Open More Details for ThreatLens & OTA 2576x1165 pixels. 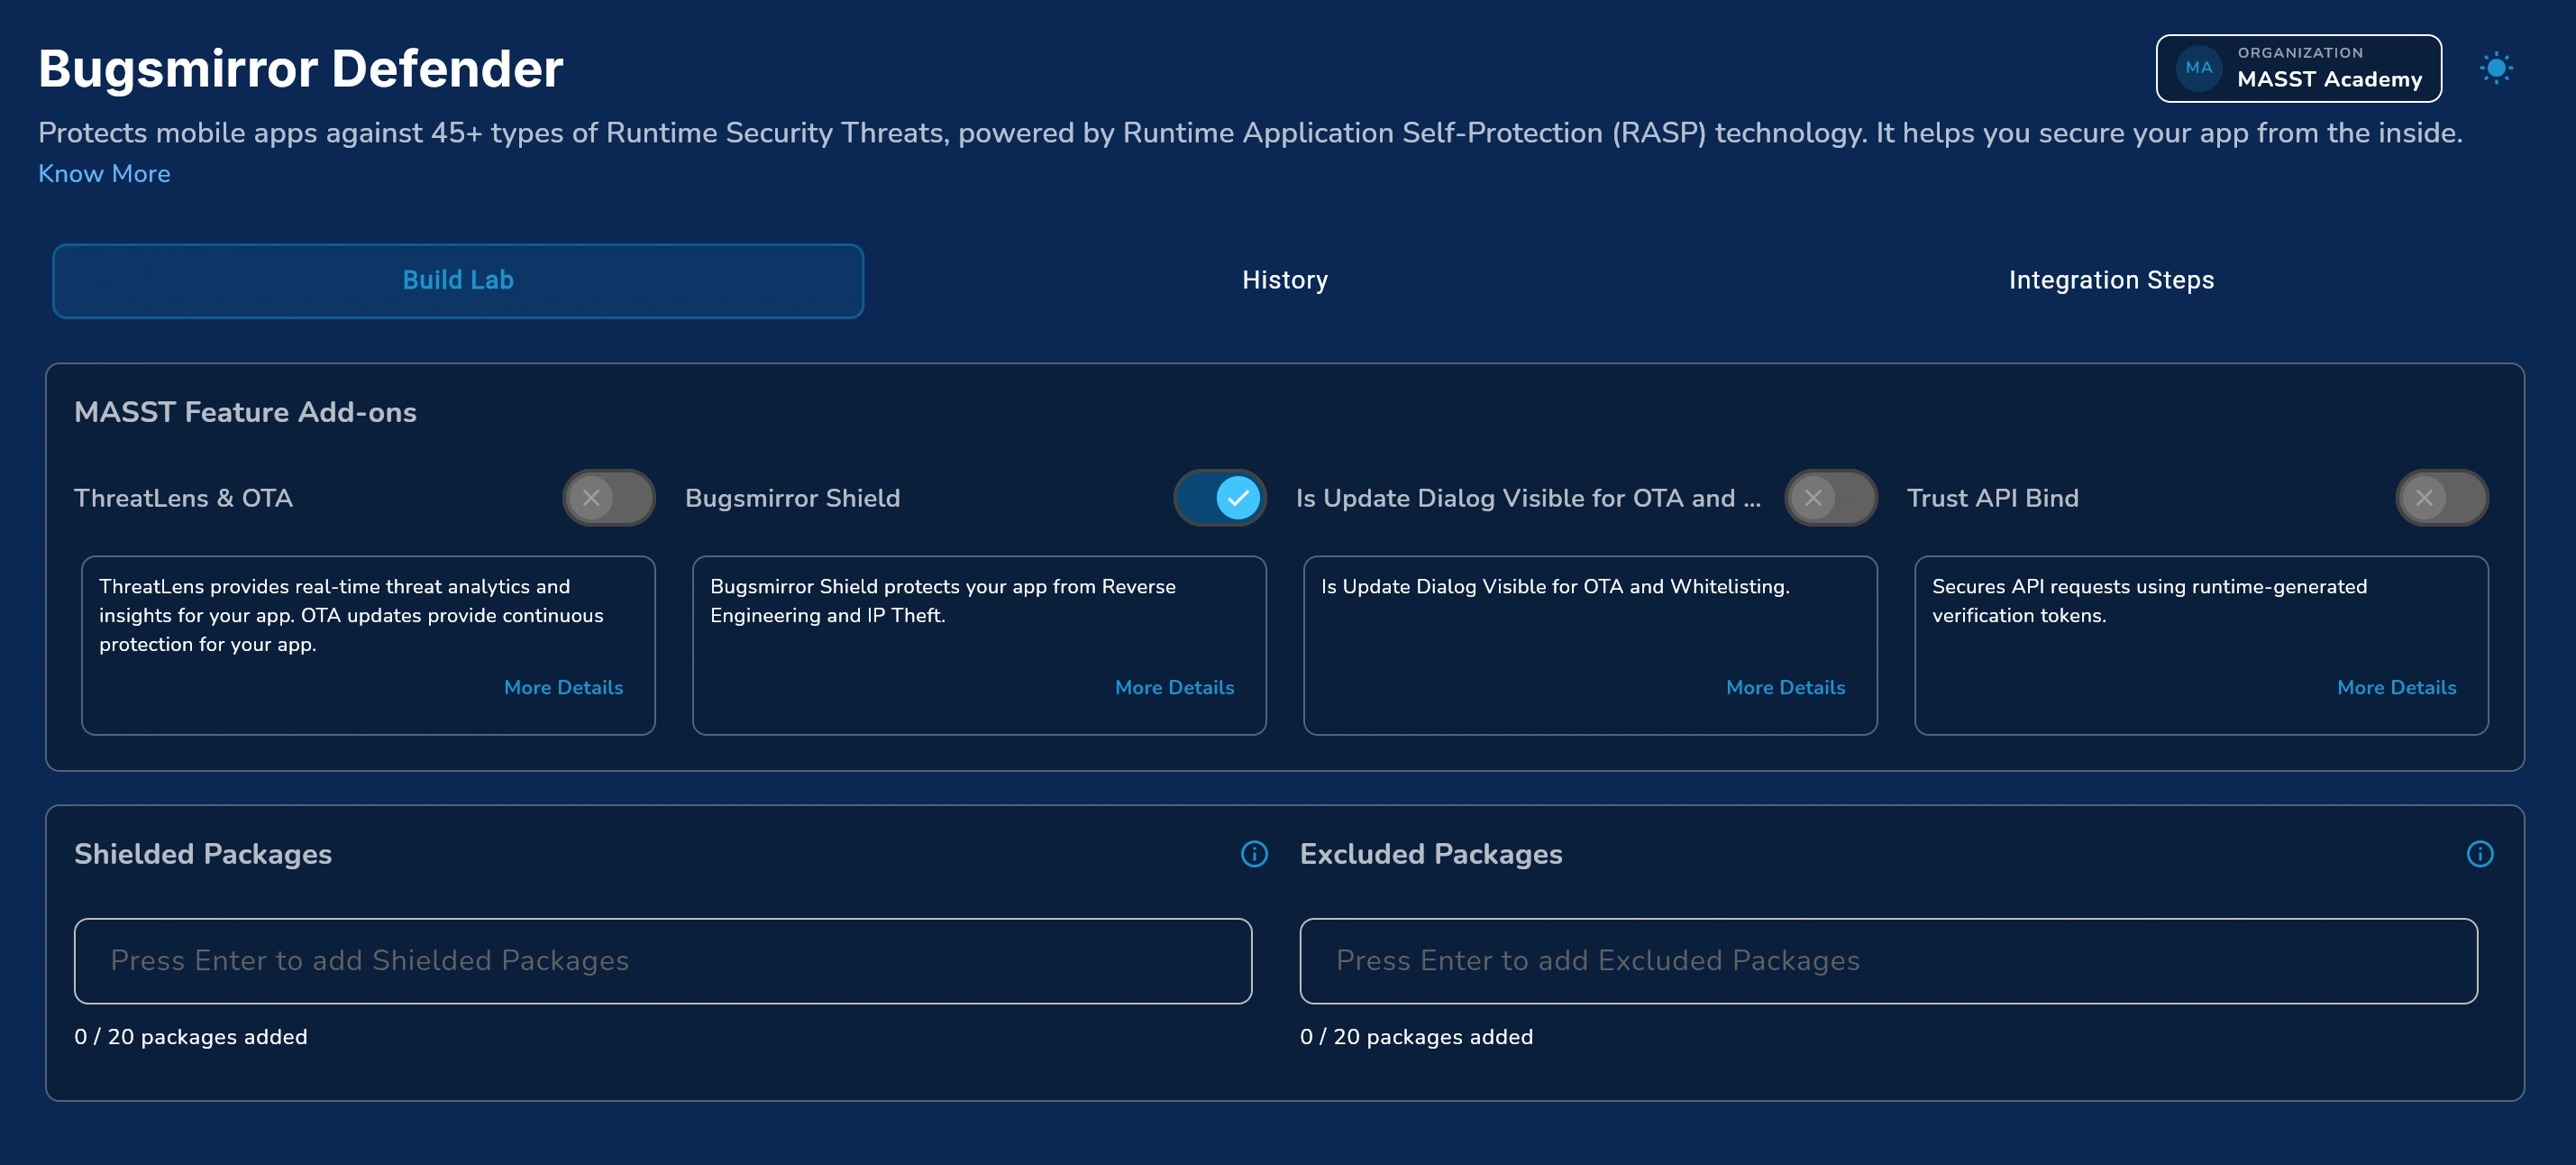(x=563, y=688)
